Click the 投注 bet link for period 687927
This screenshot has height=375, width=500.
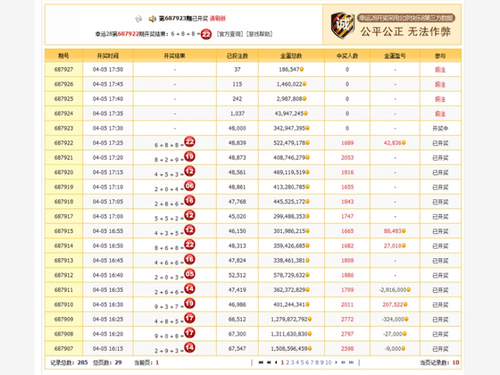(x=440, y=69)
